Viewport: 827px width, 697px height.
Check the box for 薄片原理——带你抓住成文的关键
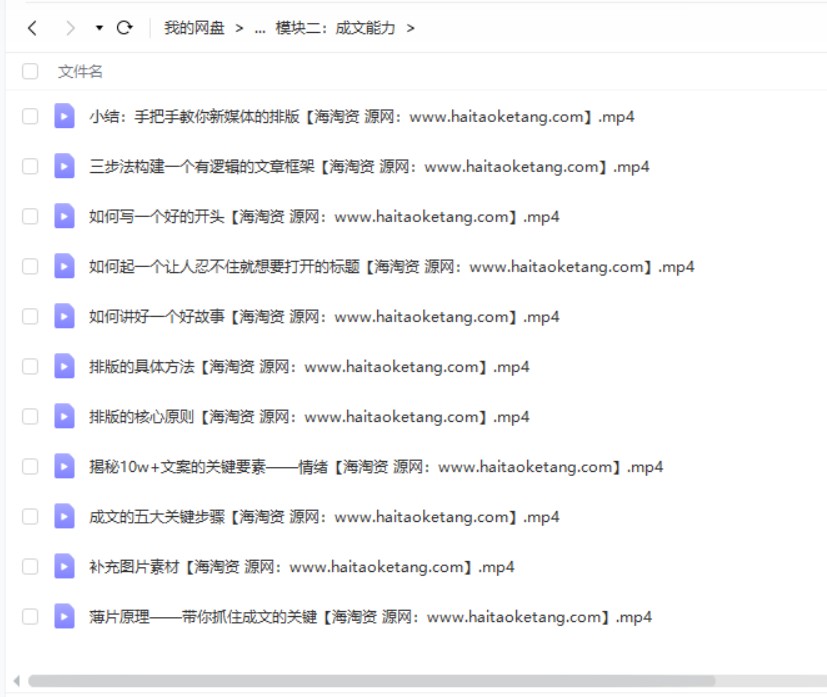point(30,616)
